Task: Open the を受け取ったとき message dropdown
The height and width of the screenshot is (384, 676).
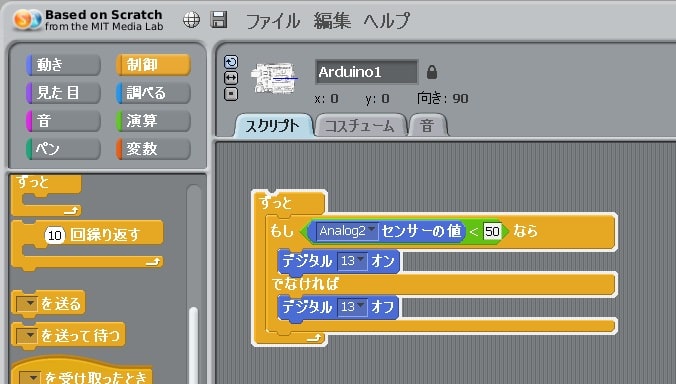Action: (31, 378)
